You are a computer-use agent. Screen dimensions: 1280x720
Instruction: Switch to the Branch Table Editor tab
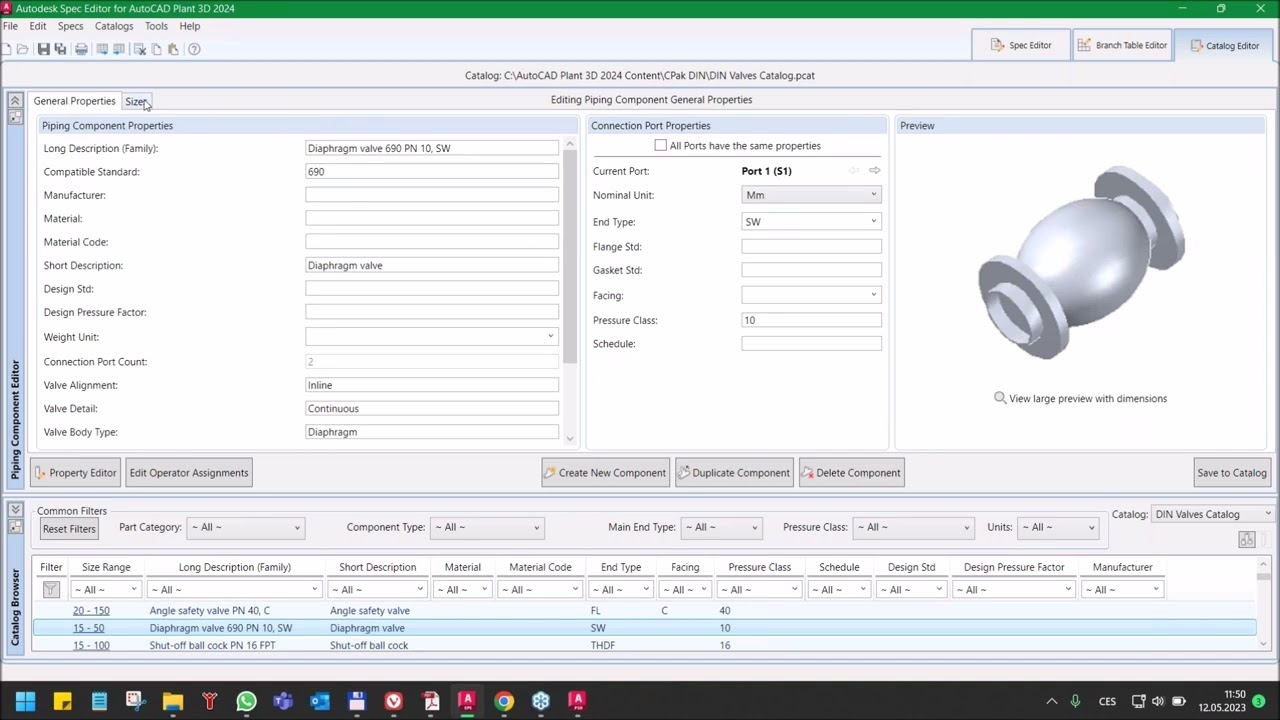(x=1122, y=45)
